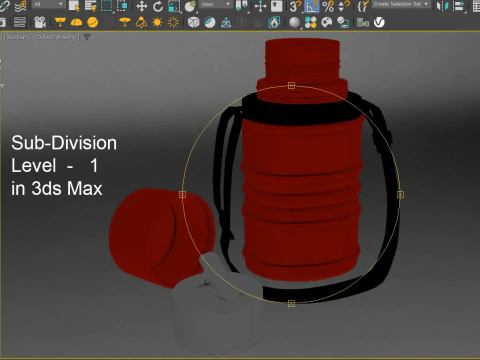
Task: Click the orange sphere light icon
Action: tap(93, 22)
